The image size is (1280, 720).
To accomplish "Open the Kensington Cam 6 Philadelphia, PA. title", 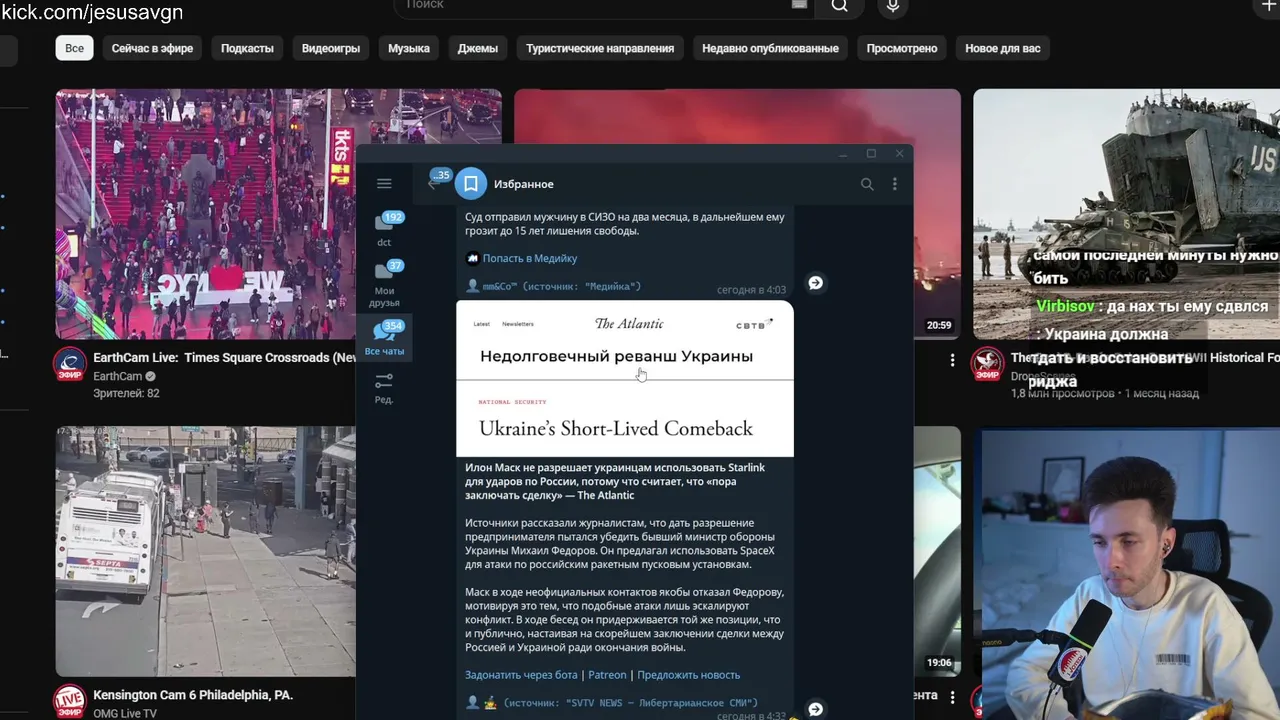I will [x=193, y=695].
